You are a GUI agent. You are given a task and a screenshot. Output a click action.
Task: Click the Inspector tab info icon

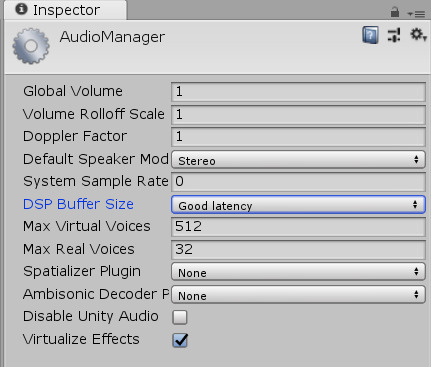tap(21, 9)
